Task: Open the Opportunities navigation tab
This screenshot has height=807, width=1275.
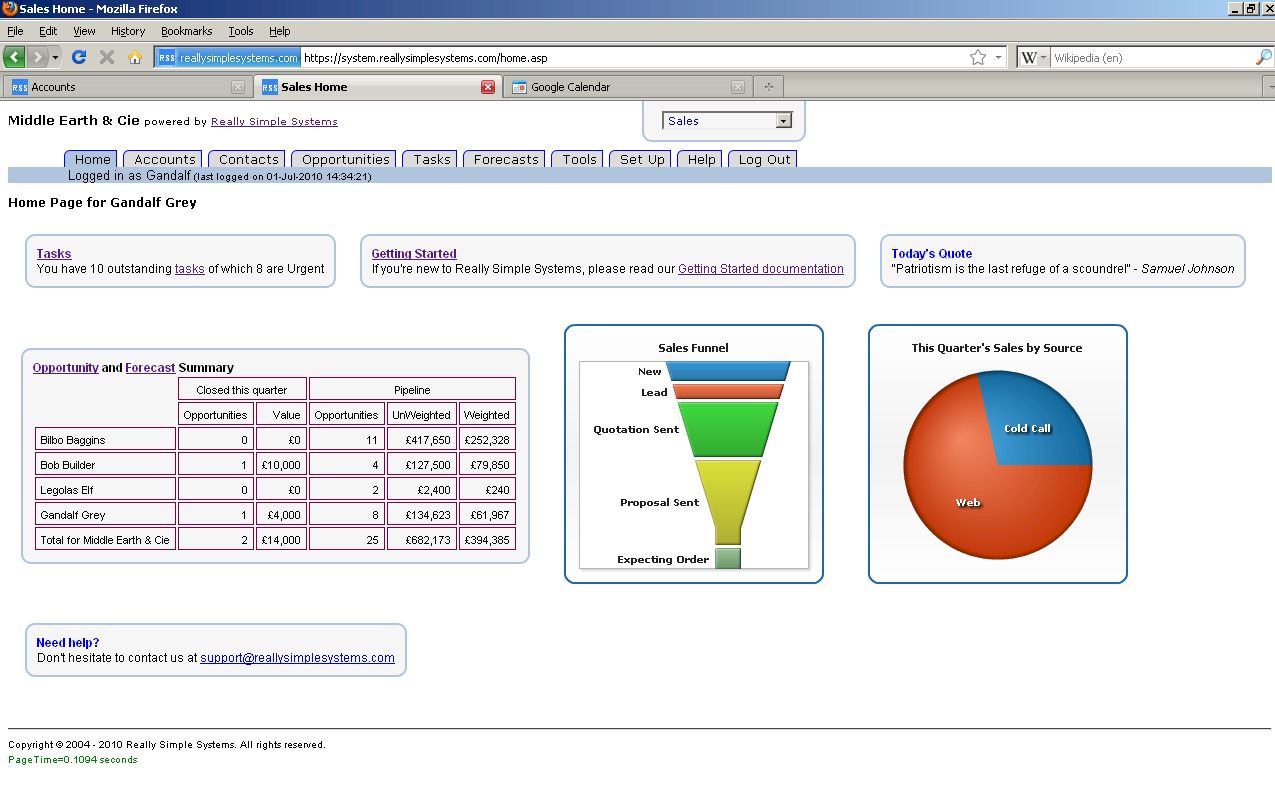Action: (345, 159)
